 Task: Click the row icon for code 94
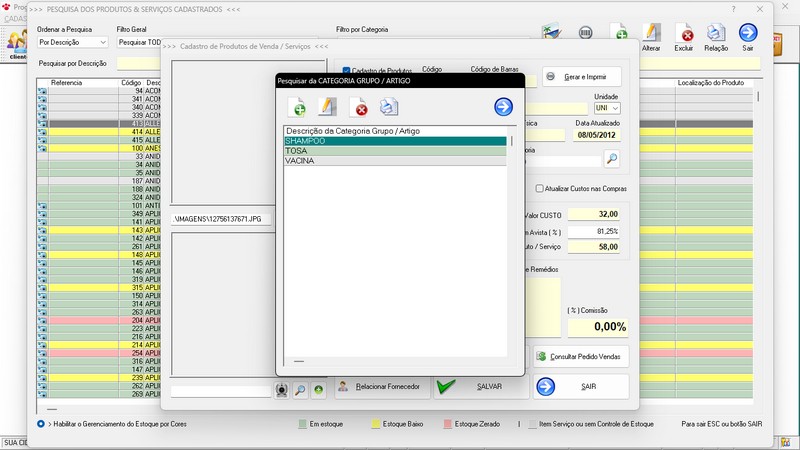coord(42,91)
